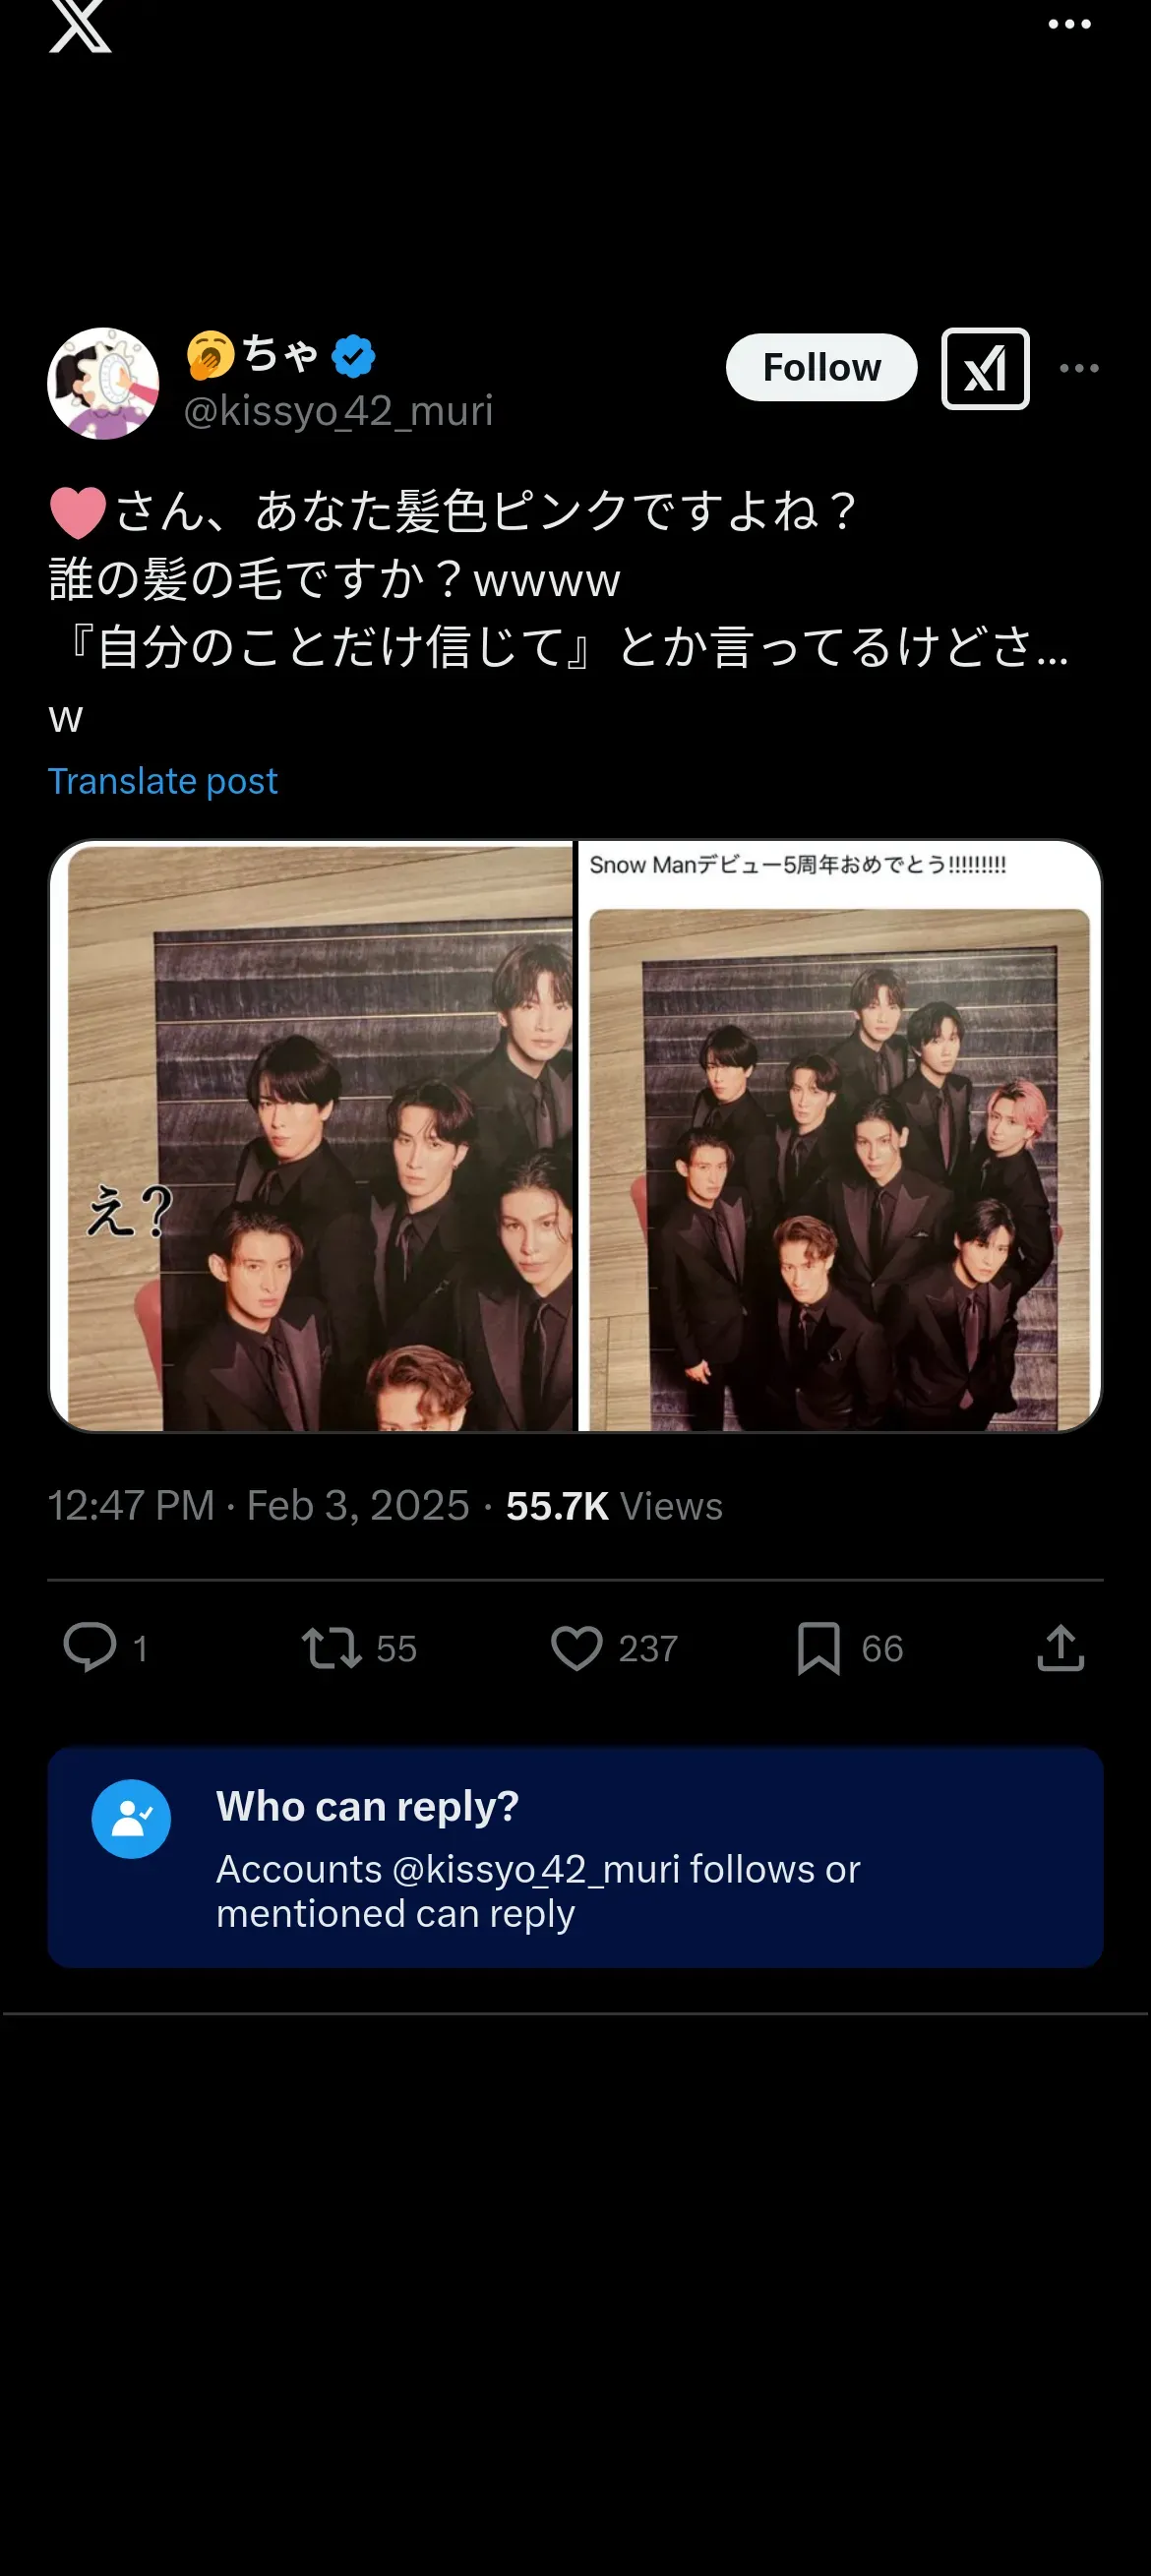Image resolution: width=1151 pixels, height=2576 pixels.
Task: Click the share upload icon
Action: coord(1061,1647)
